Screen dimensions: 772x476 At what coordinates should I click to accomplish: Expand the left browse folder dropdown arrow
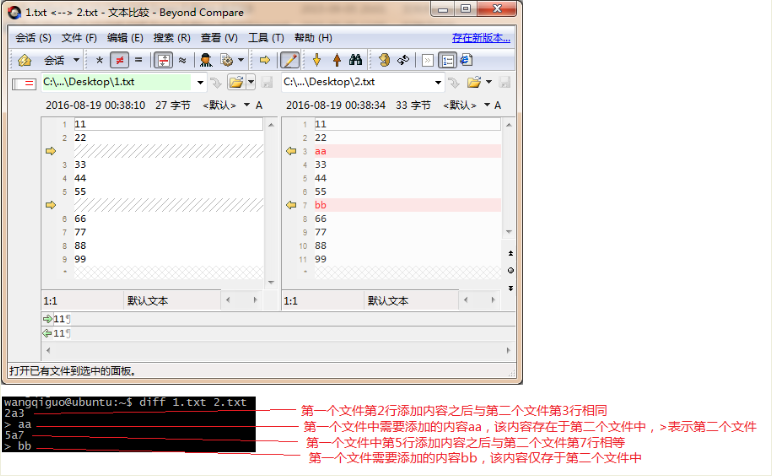click(x=251, y=82)
